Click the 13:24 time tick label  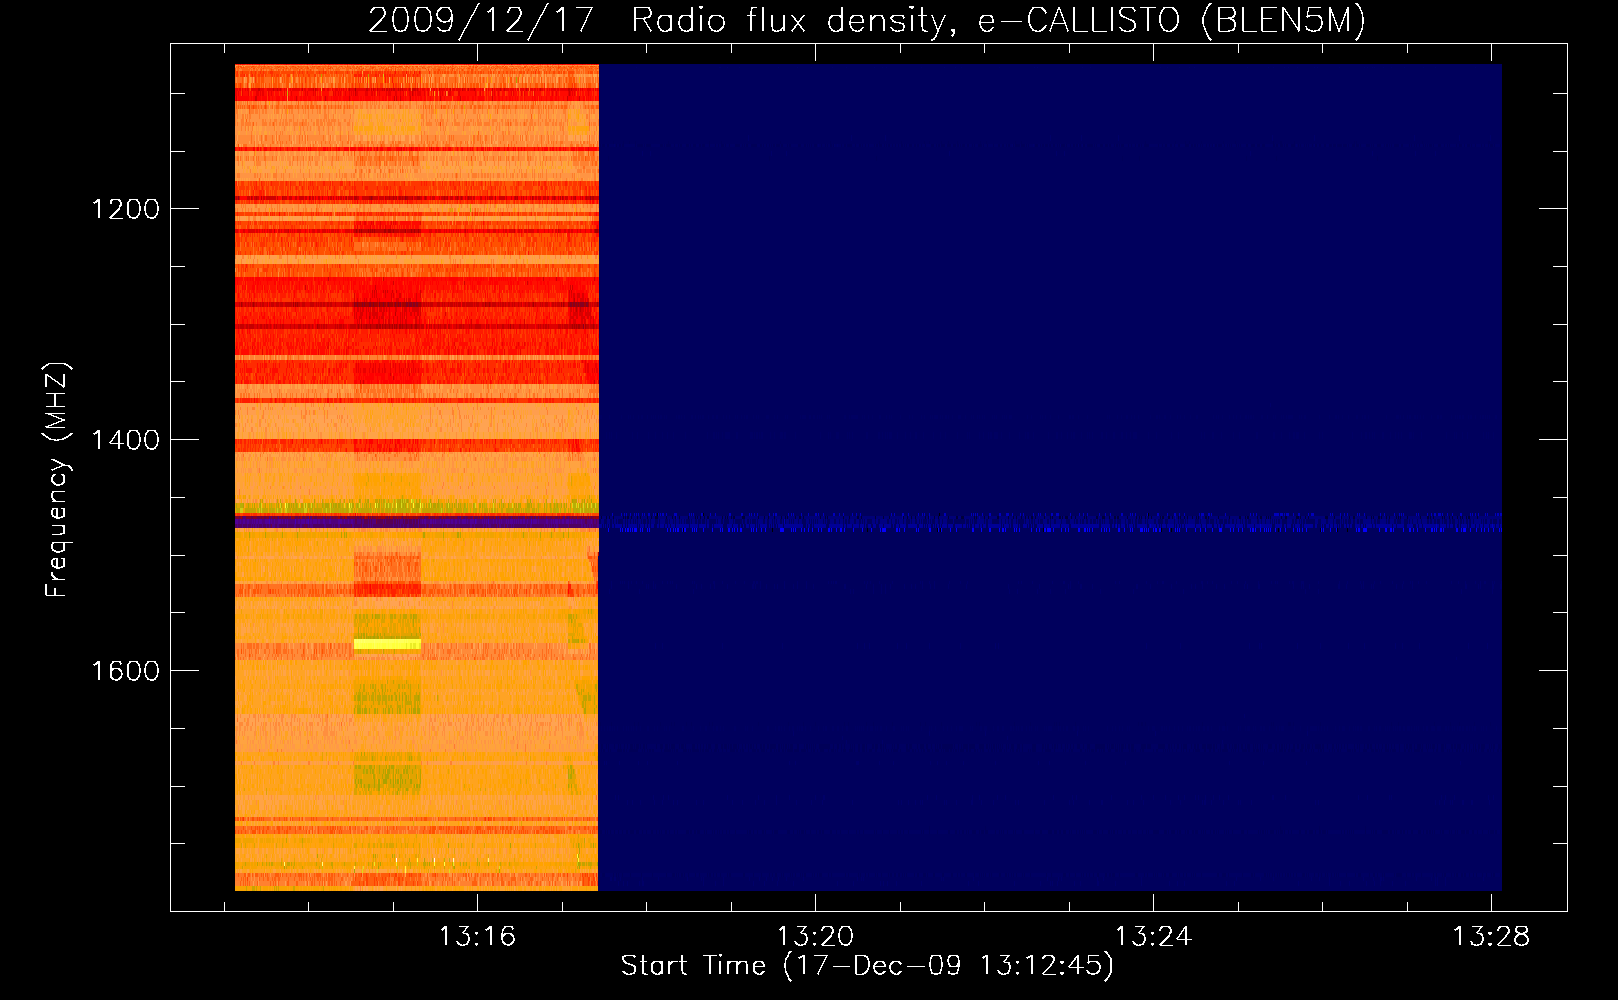click(x=1153, y=936)
